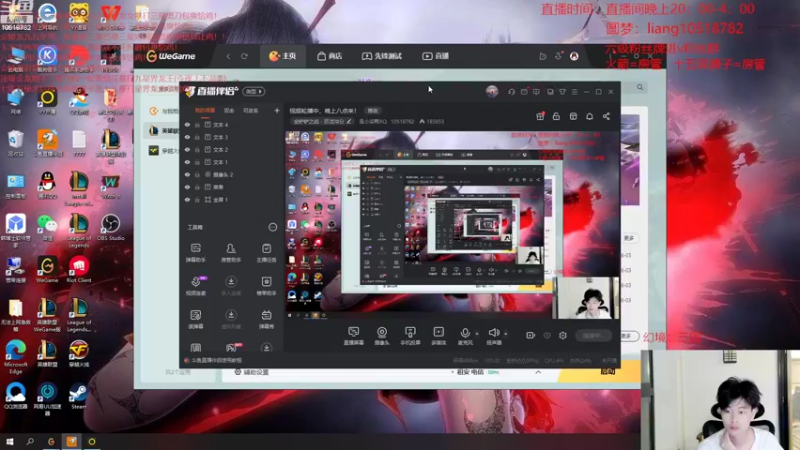Image resolution: width=800 pixels, height=450 pixels.
Task: Open the room manager assistant tool
Action: (x=231, y=253)
